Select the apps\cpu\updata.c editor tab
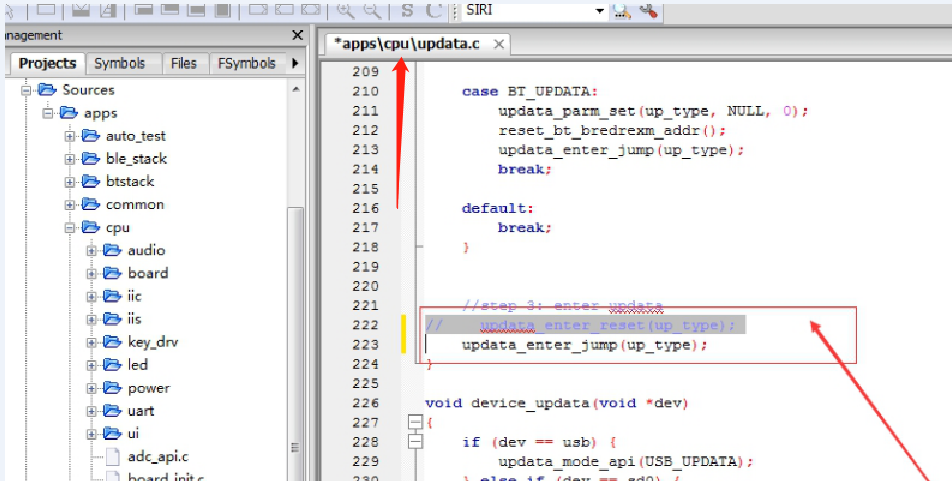 click(x=407, y=44)
